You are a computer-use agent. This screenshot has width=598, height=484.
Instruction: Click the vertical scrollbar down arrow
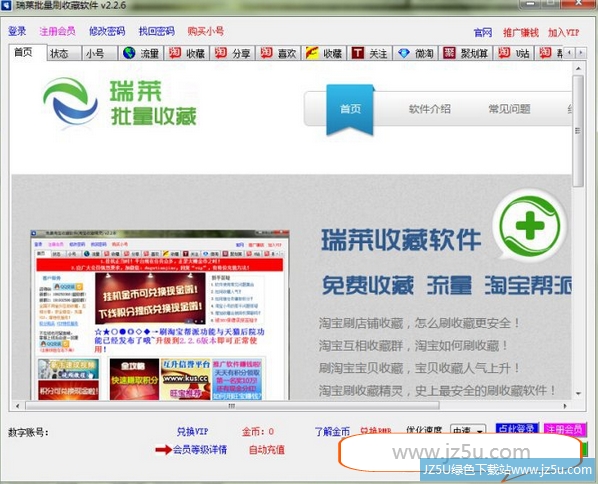(578, 393)
